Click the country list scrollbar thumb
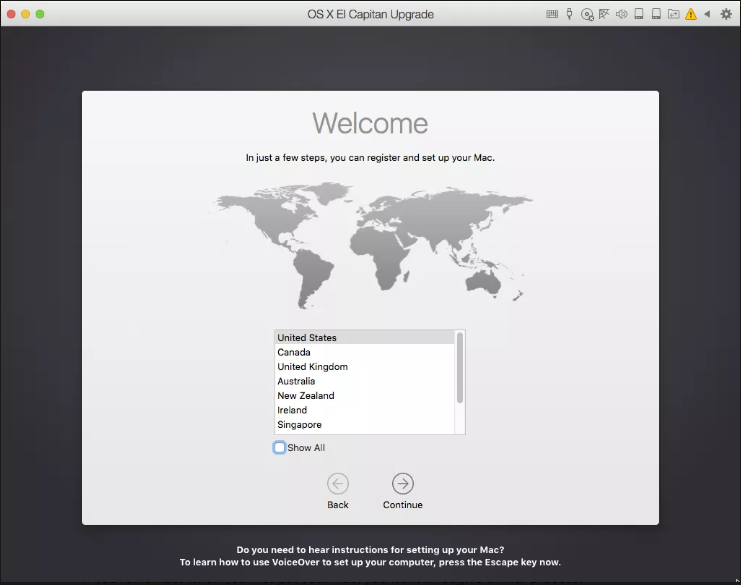Viewport: 741px width, 585px height. tap(460, 368)
